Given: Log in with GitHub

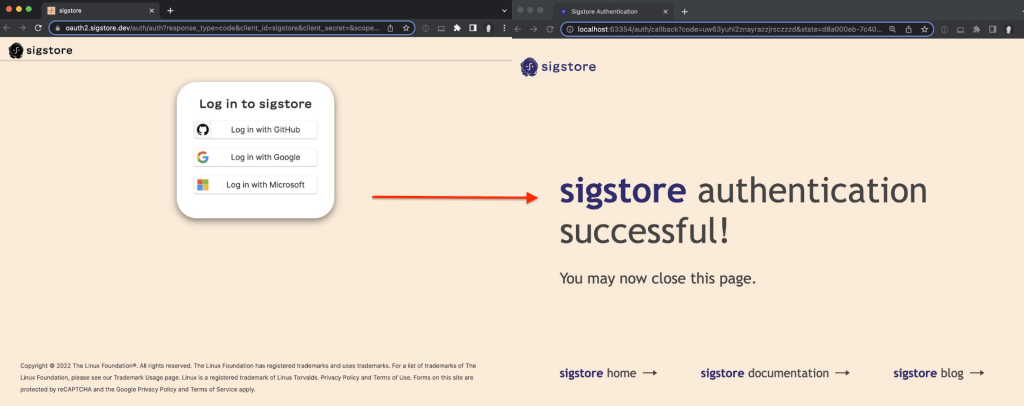Looking at the screenshot, I should pos(255,130).
